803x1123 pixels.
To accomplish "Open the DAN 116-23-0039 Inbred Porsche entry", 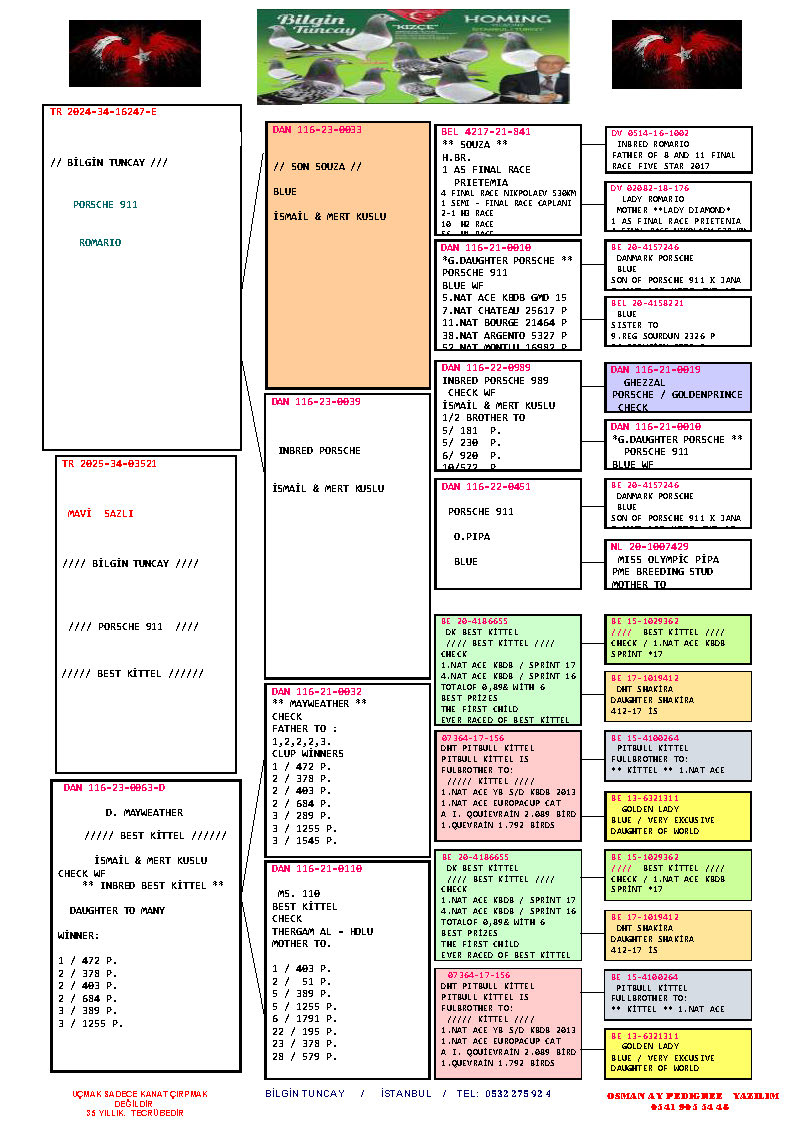I will 347,536.
